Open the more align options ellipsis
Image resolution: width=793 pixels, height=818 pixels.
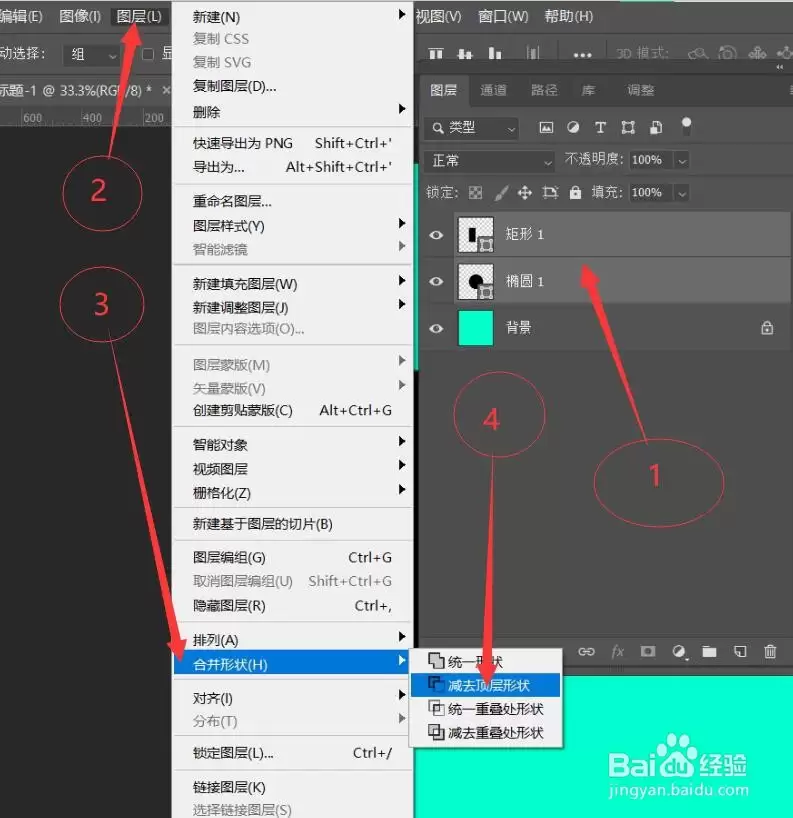[582, 55]
